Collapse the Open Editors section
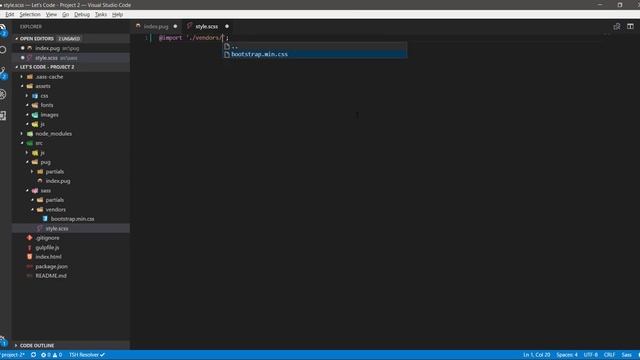 point(17,39)
